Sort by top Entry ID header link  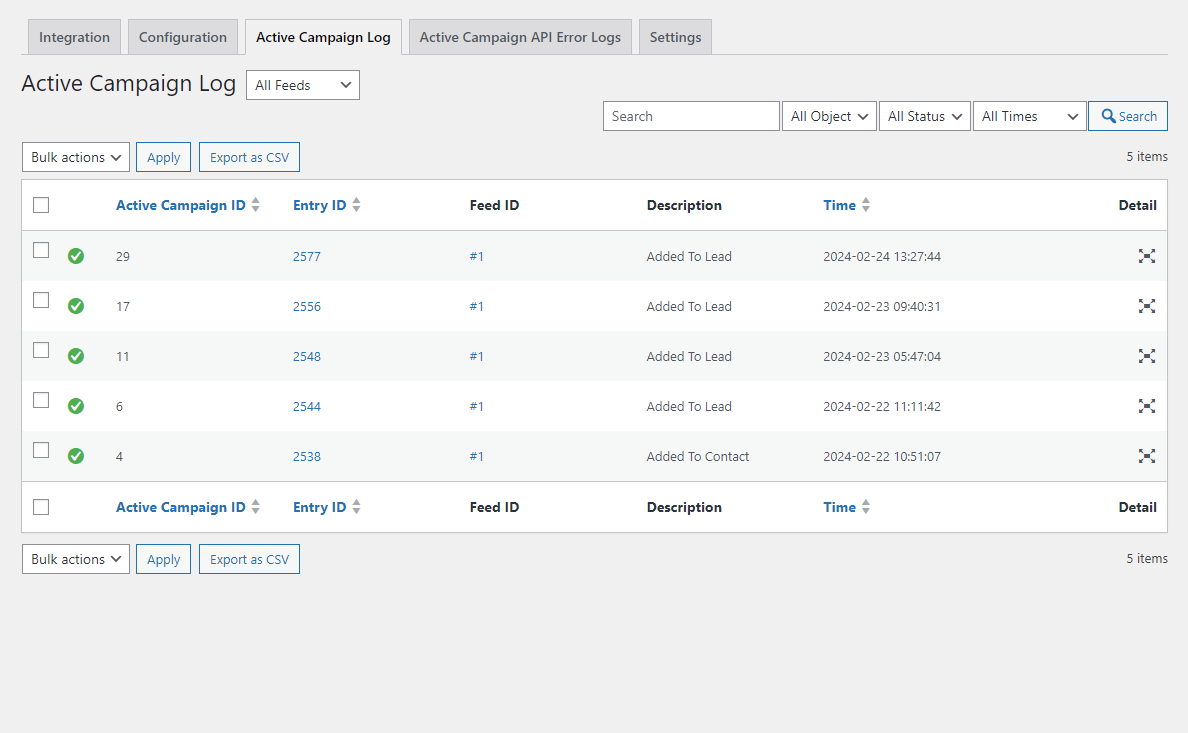pyautogui.click(x=320, y=205)
